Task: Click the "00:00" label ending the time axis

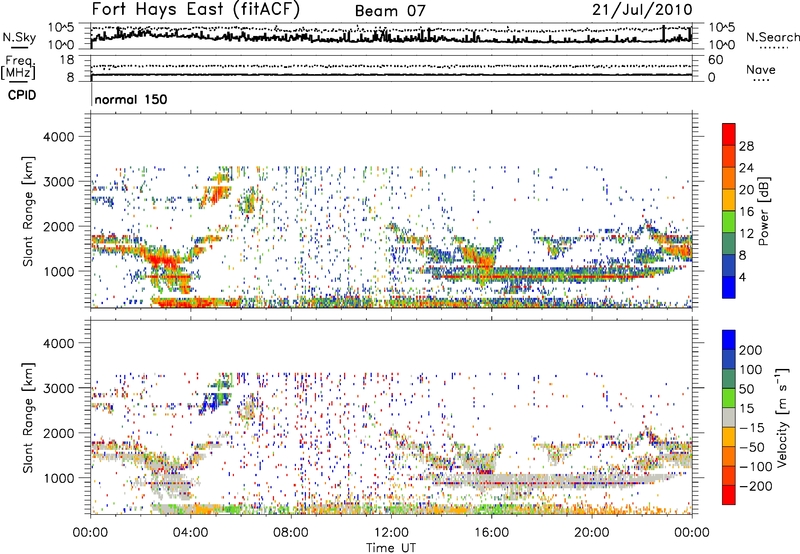Action: [x=691, y=533]
